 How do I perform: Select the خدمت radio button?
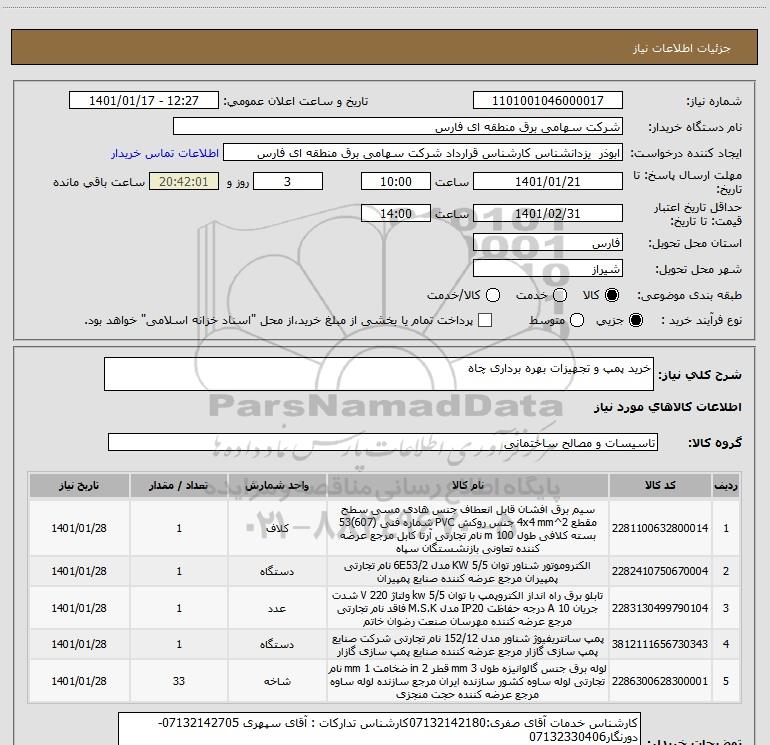coord(560,295)
